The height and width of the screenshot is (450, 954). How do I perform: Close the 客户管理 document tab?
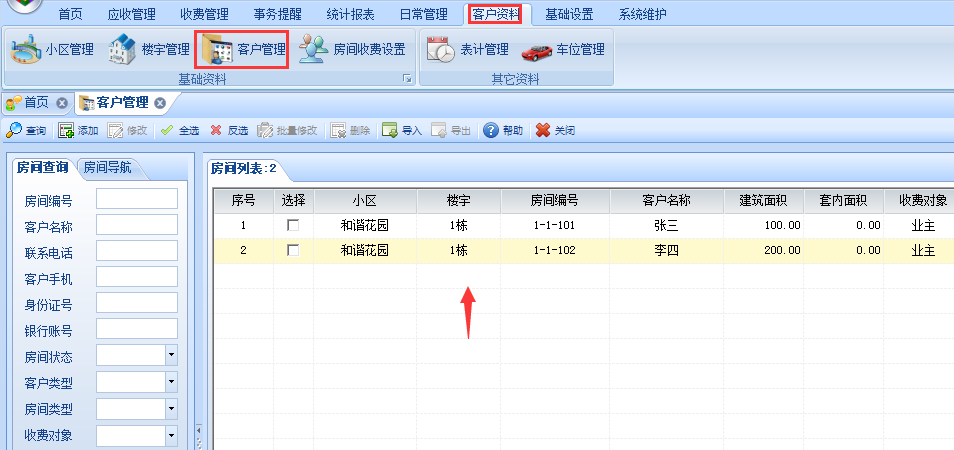click(160, 103)
